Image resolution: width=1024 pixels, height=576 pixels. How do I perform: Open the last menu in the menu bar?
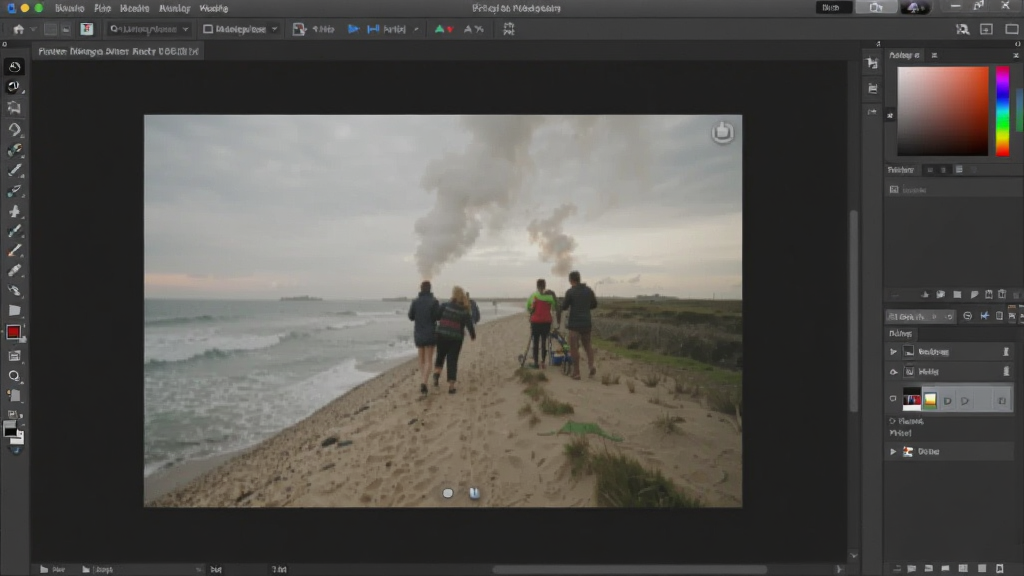tap(214, 8)
